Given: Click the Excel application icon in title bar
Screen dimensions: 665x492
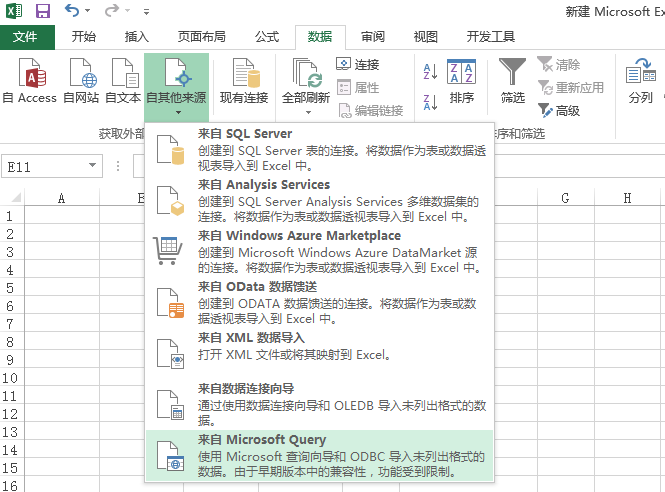Looking at the screenshot, I should coord(14,11).
